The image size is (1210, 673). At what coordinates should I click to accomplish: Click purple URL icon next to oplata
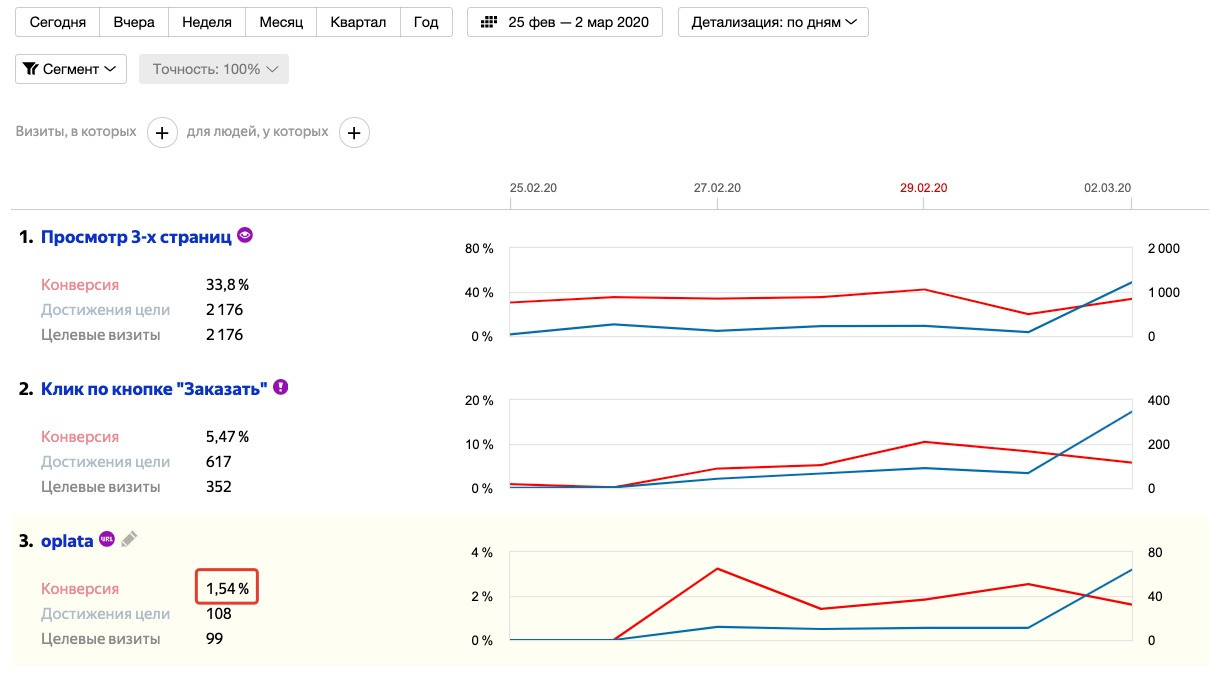click(107, 539)
